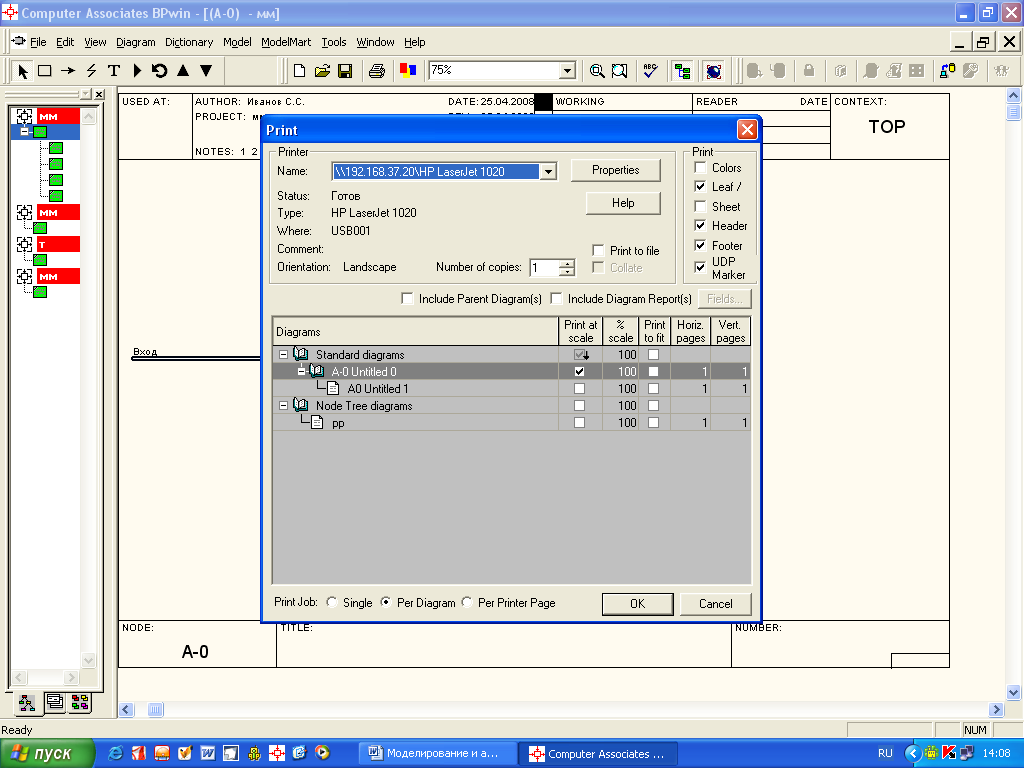The height and width of the screenshot is (768, 1024).
Task: Select the Per Printer Page option
Action: pyautogui.click(x=467, y=602)
